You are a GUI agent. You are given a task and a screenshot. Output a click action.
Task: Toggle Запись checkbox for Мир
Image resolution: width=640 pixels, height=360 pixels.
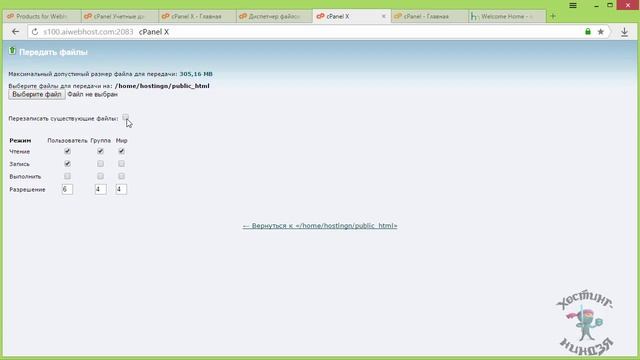click(122, 164)
